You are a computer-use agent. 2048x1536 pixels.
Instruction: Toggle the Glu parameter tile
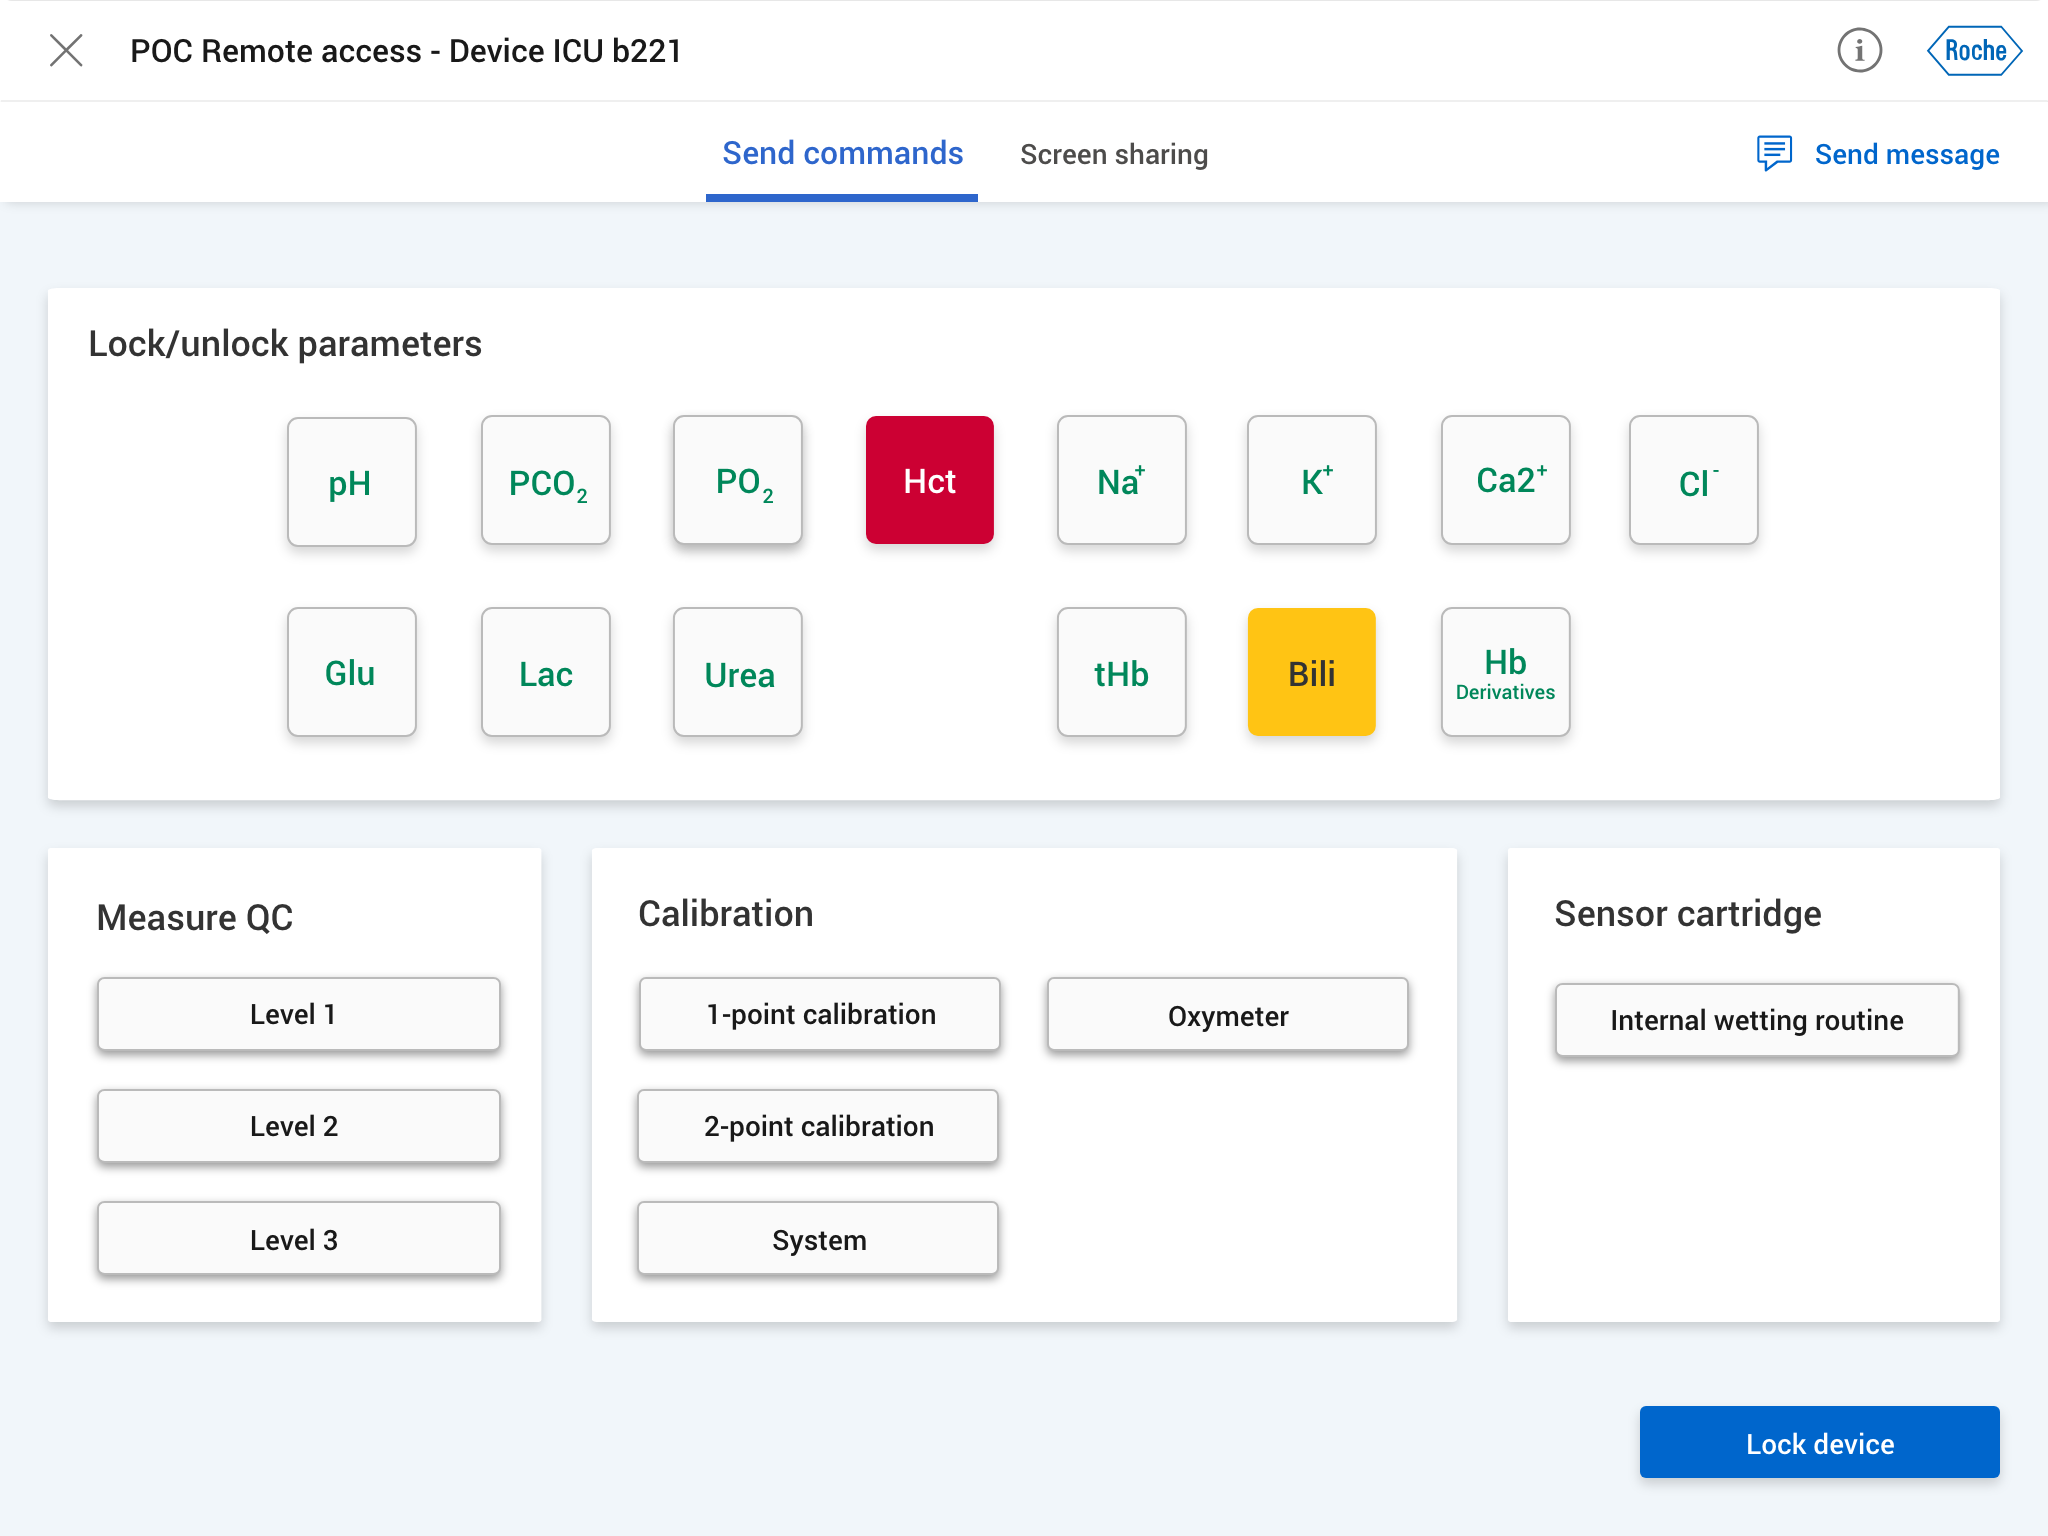[351, 673]
